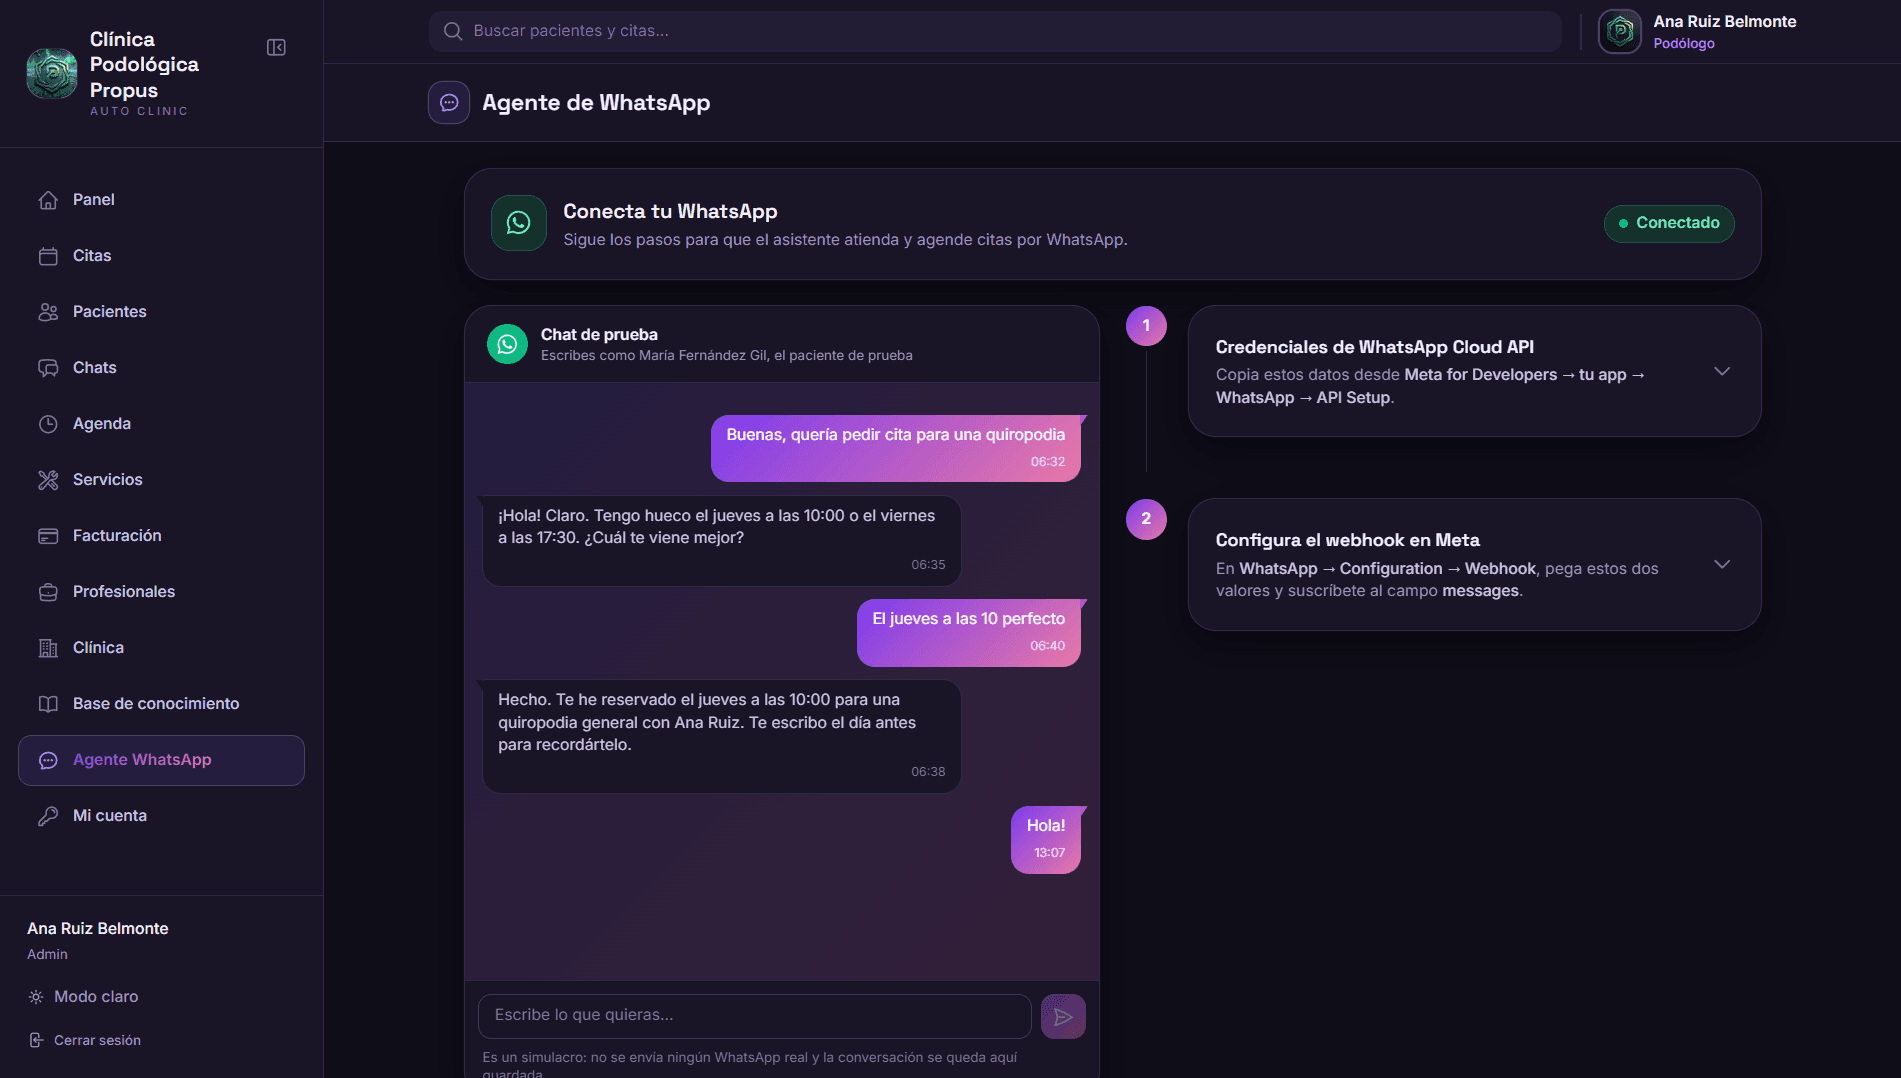Click the search magnifier icon
Viewport: 1901px width, 1078px height.
[453, 31]
